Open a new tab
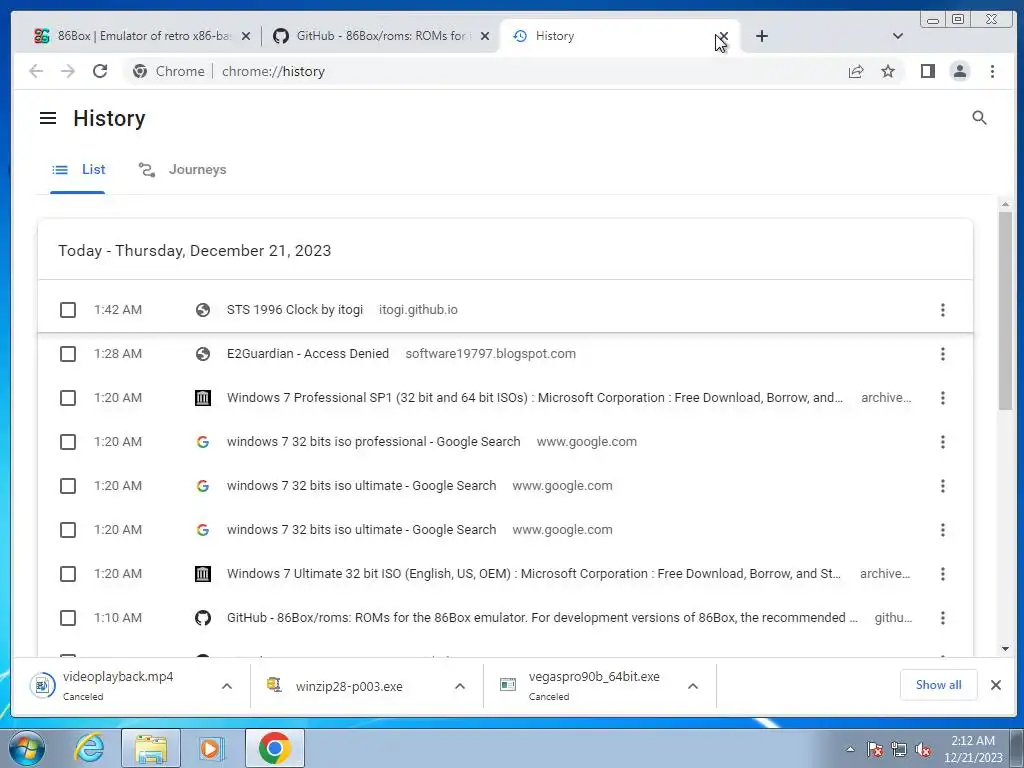Screen dimensions: 1024x768 [761, 36]
